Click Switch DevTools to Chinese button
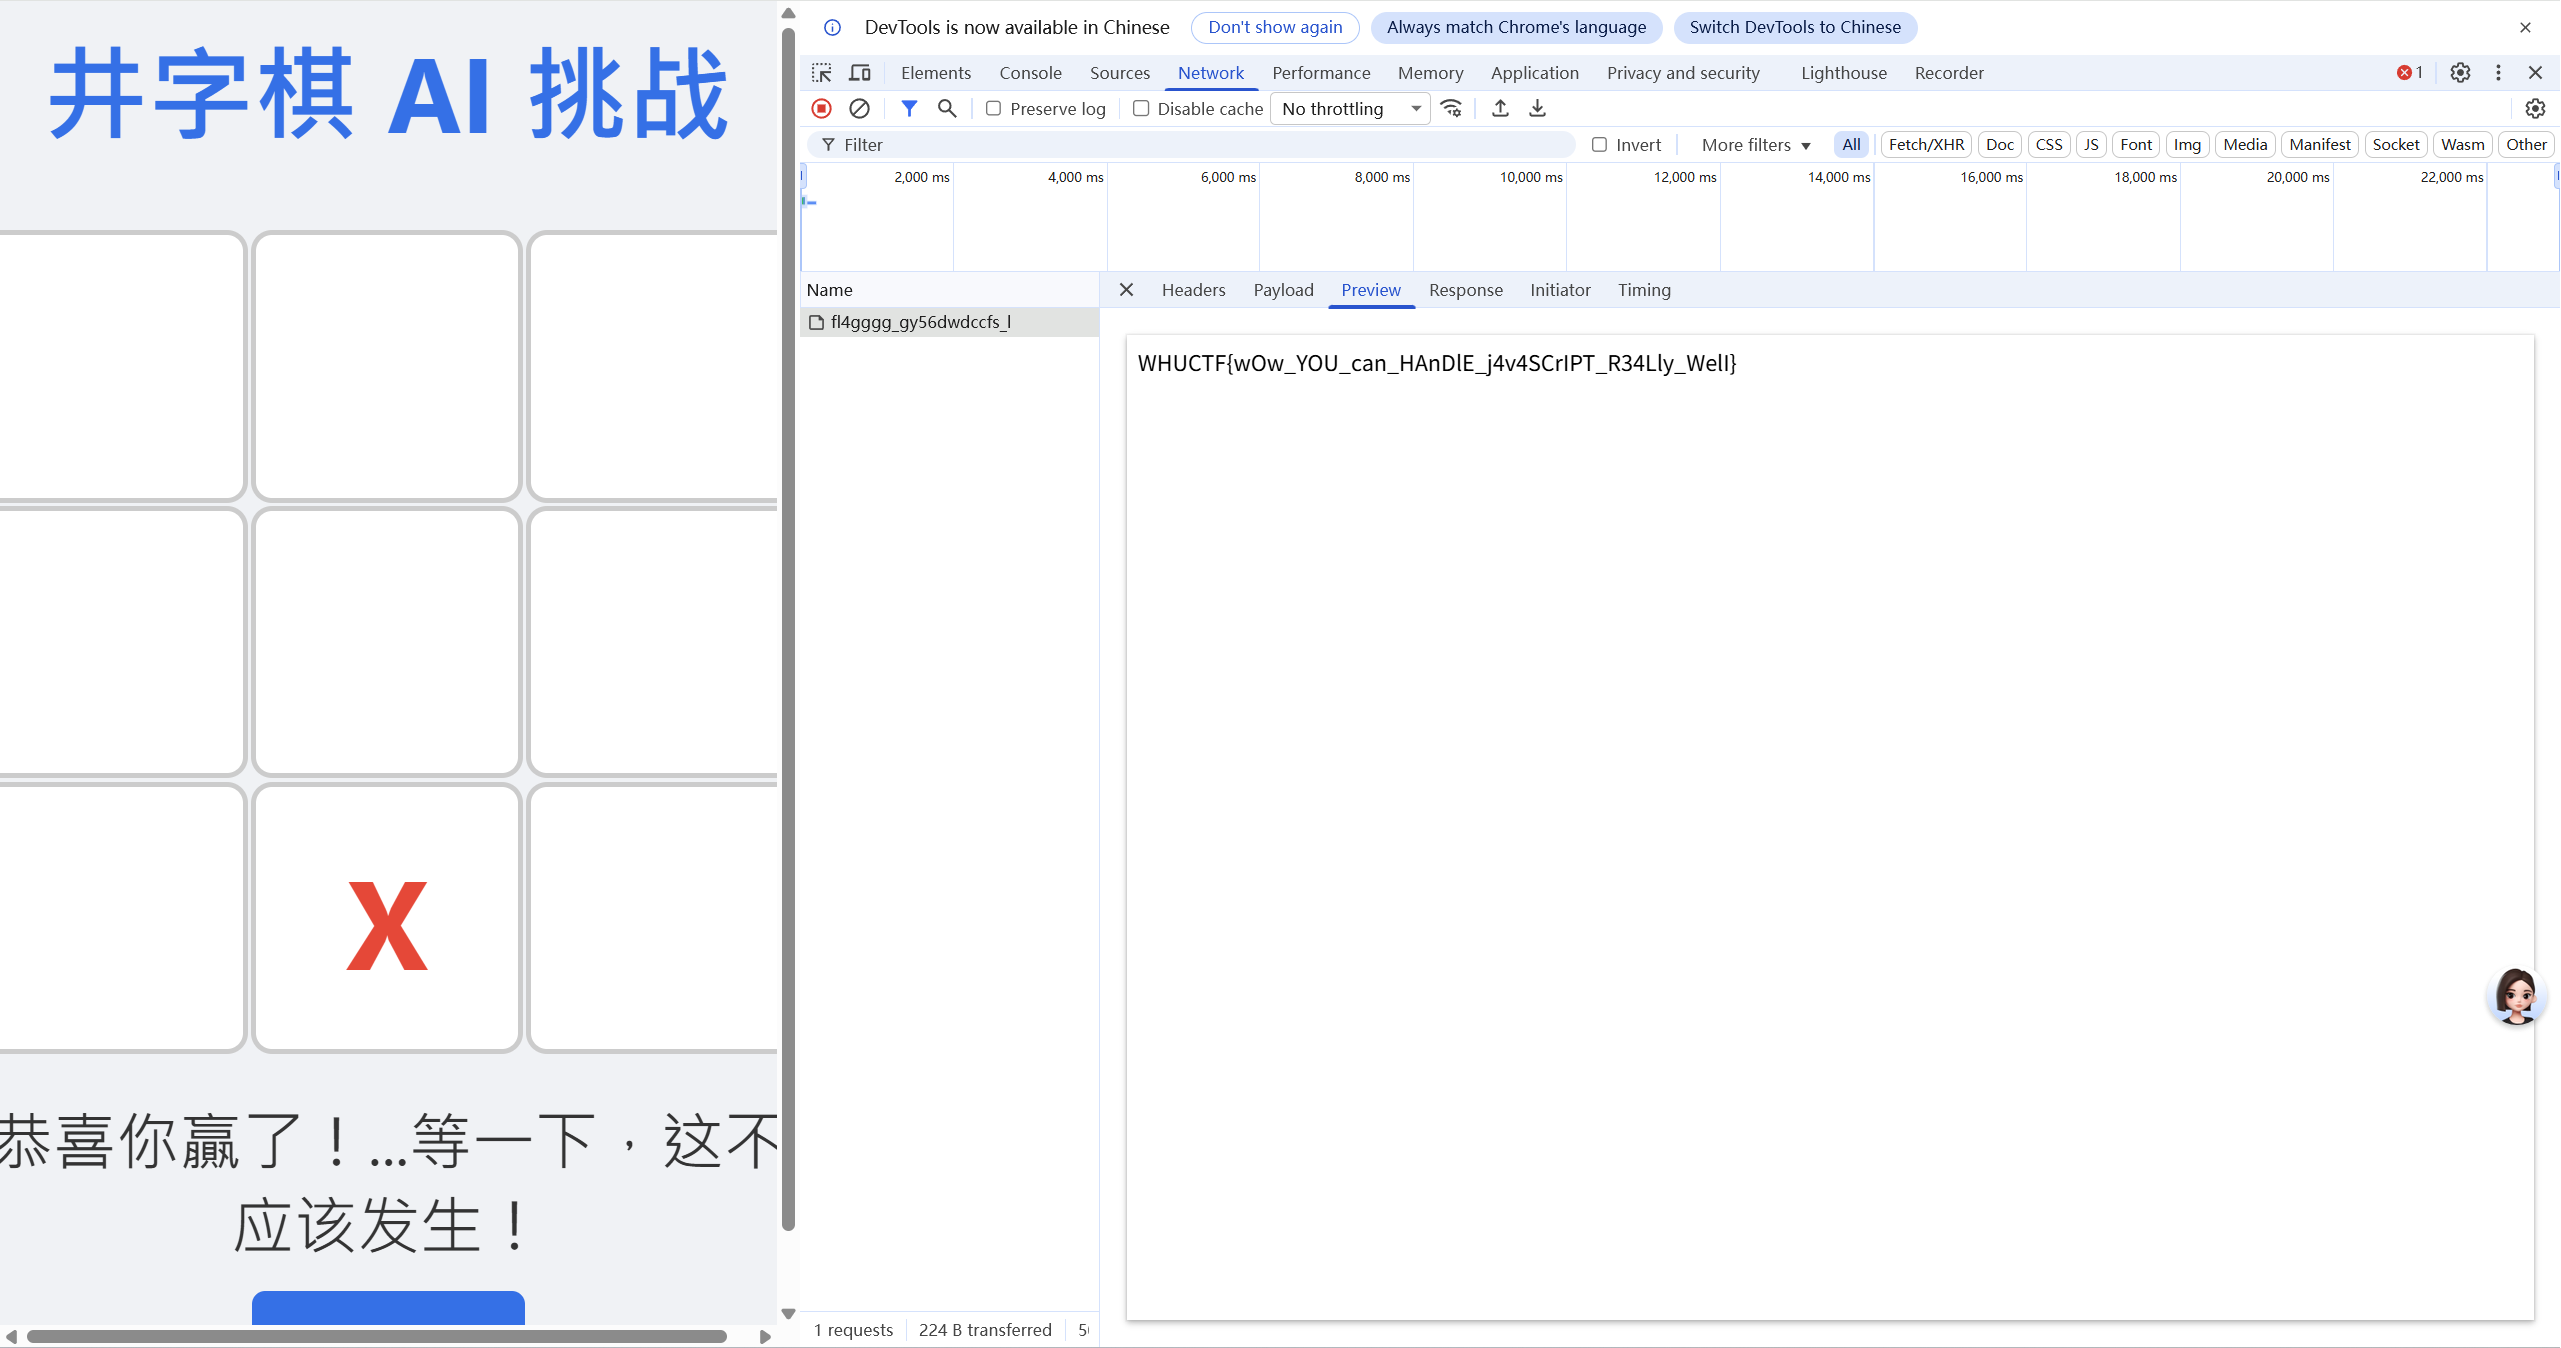 click(1794, 28)
